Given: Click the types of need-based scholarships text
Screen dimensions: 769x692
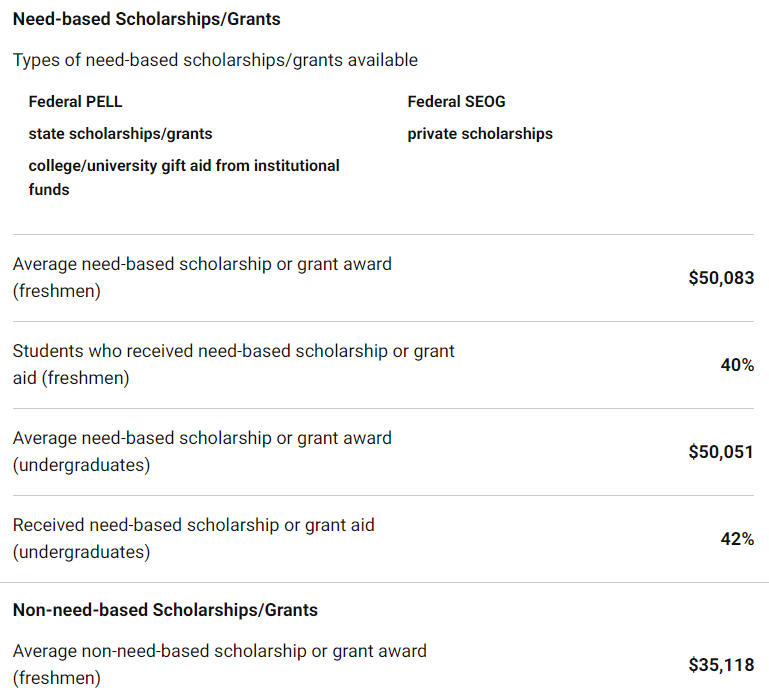Looking at the screenshot, I should 215,60.
